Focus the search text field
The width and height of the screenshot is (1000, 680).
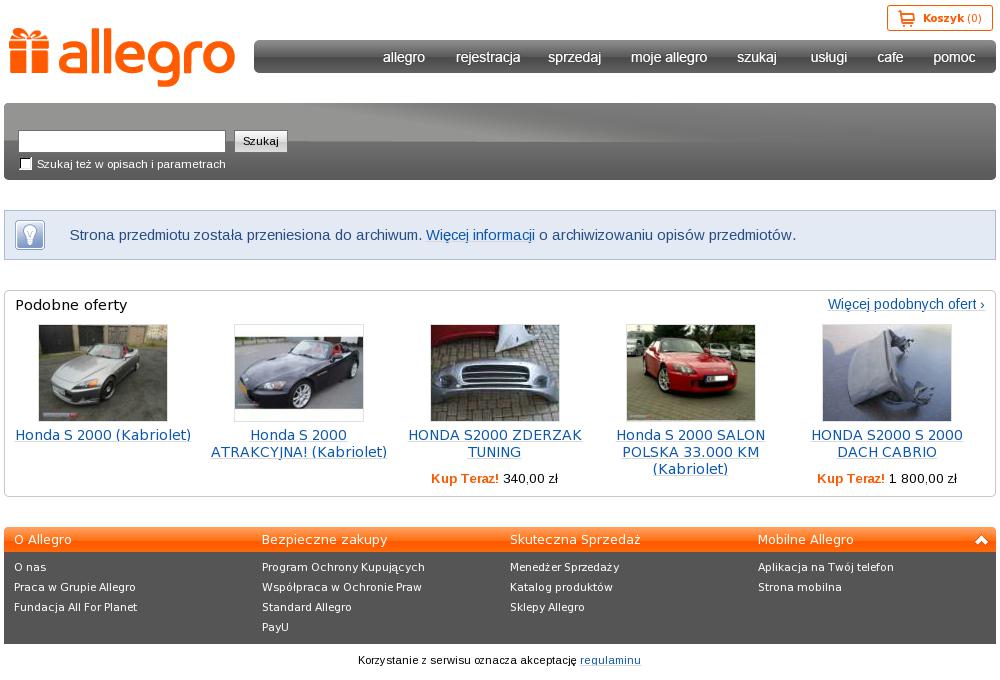[122, 141]
